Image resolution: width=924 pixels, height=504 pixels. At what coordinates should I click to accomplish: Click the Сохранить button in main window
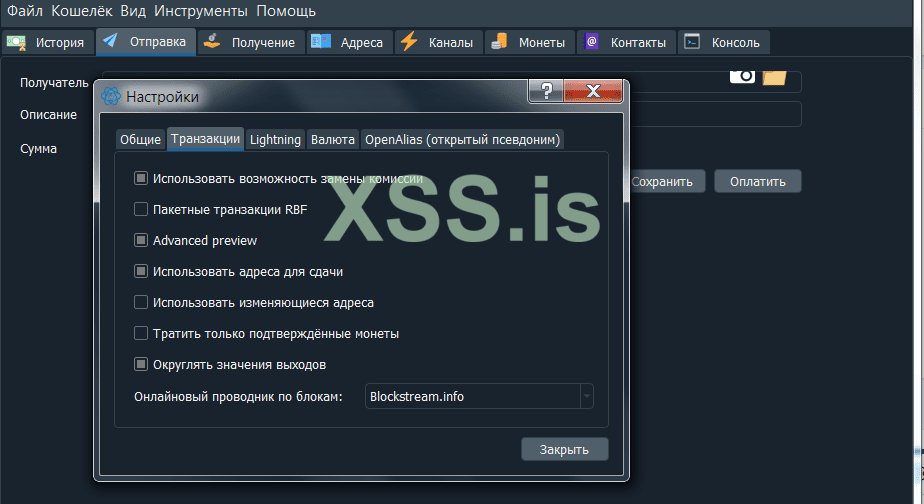[x=666, y=182]
